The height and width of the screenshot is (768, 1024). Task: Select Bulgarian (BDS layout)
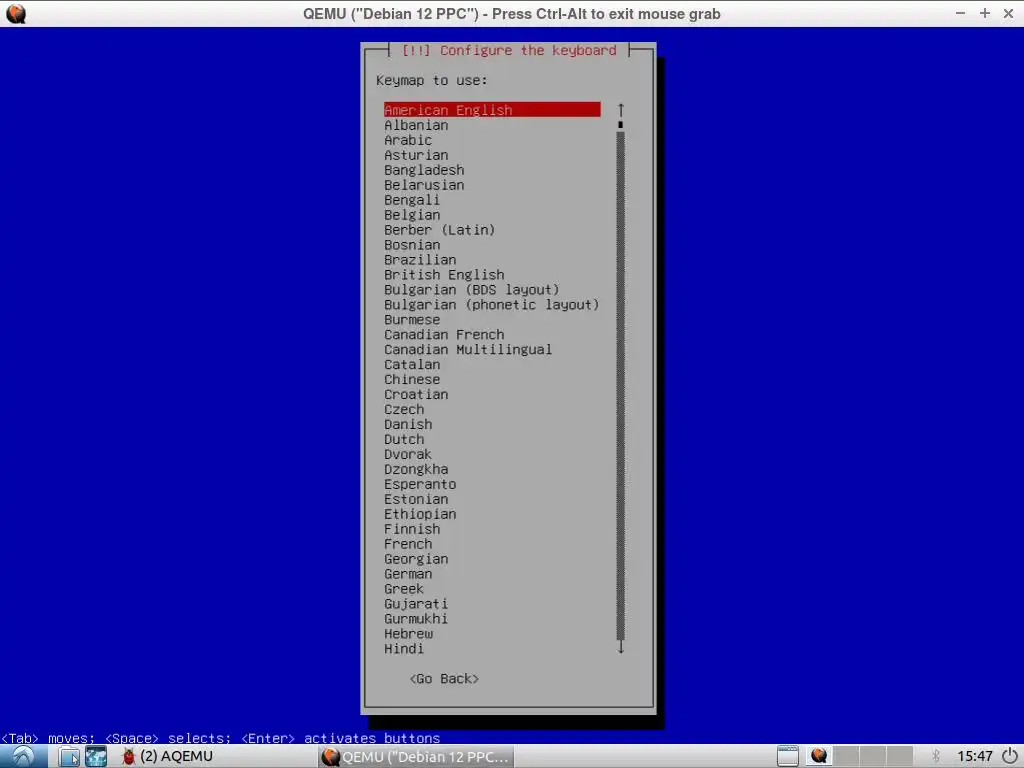(x=472, y=290)
